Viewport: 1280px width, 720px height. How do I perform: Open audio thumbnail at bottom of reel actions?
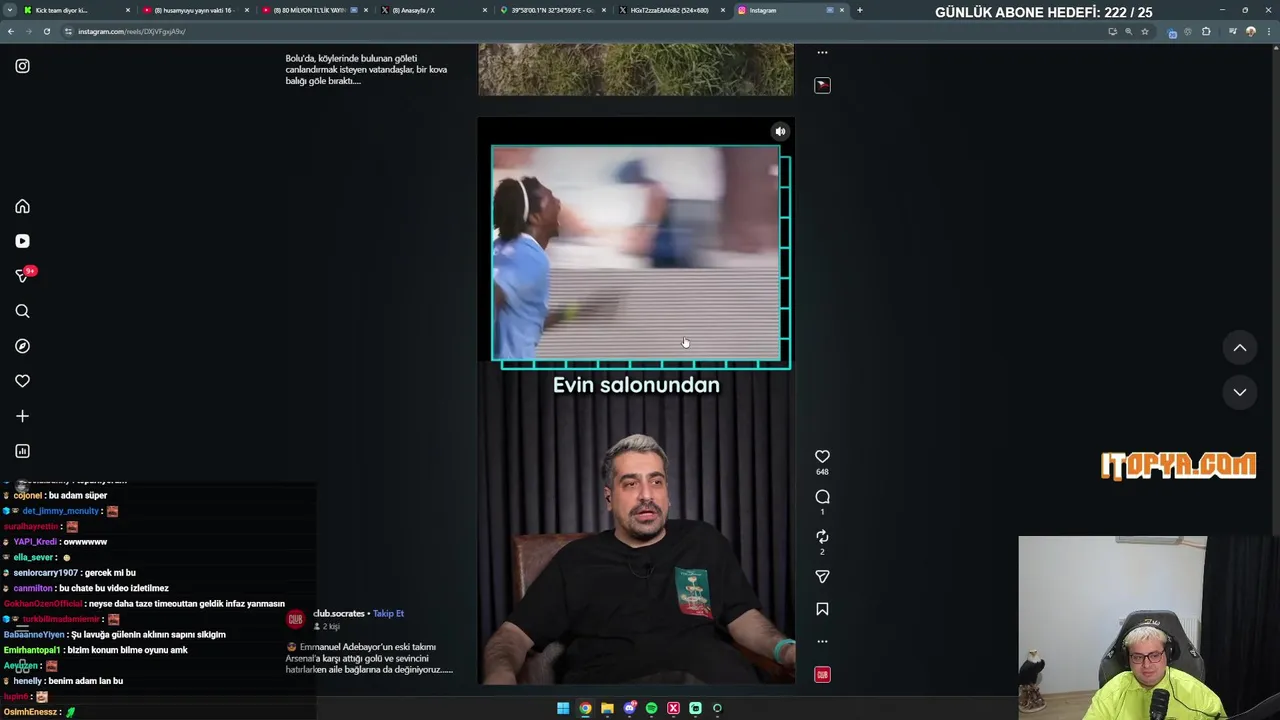click(x=822, y=675)
